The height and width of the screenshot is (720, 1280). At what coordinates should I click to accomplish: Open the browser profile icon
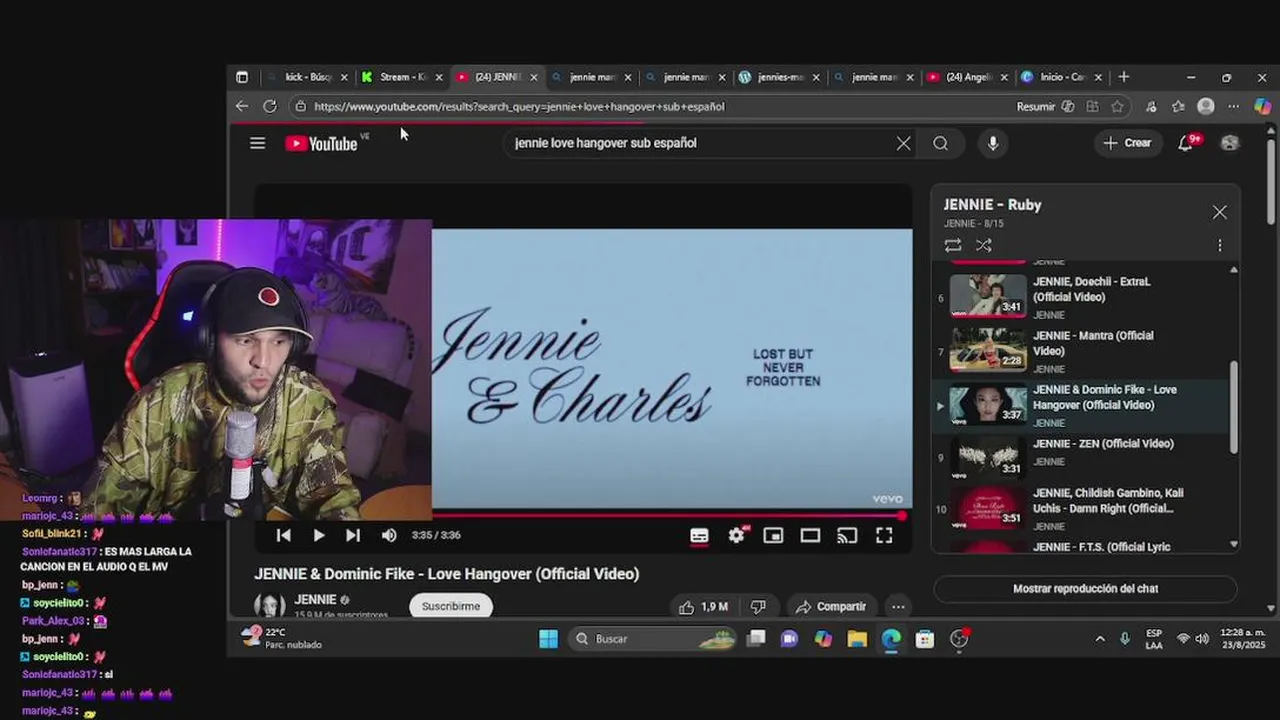[1206, 106]
